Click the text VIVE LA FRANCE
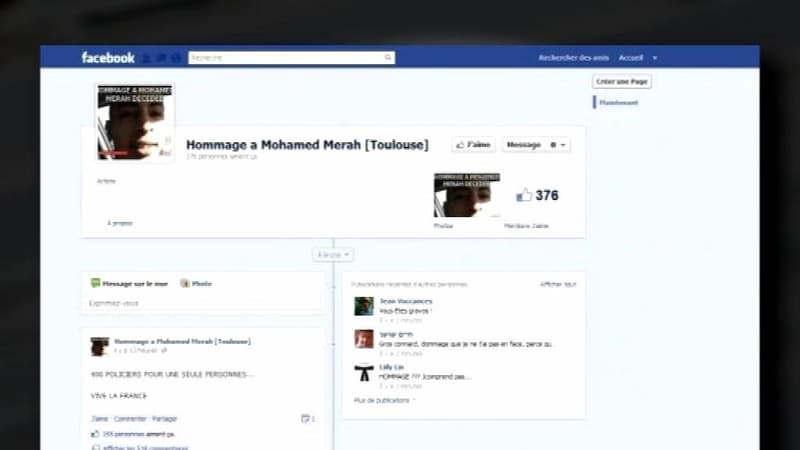 pos(119,396)
